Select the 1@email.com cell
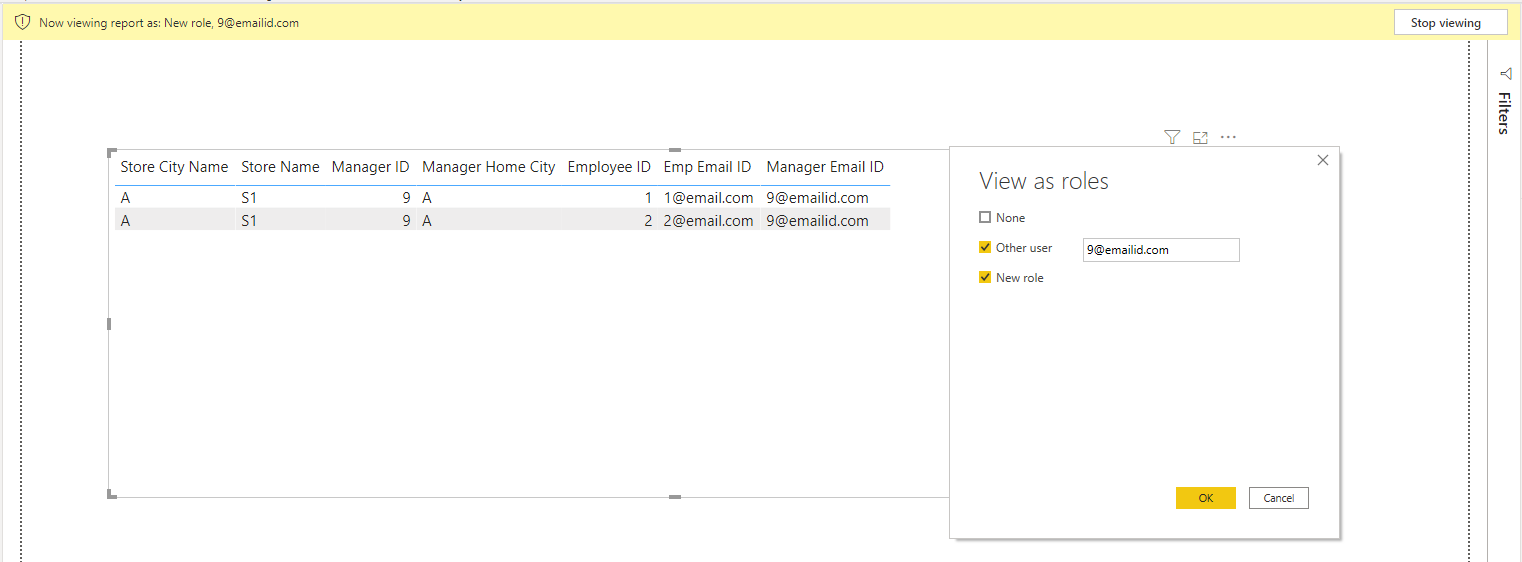This screenshot has height=562, width=1522. 708,198
